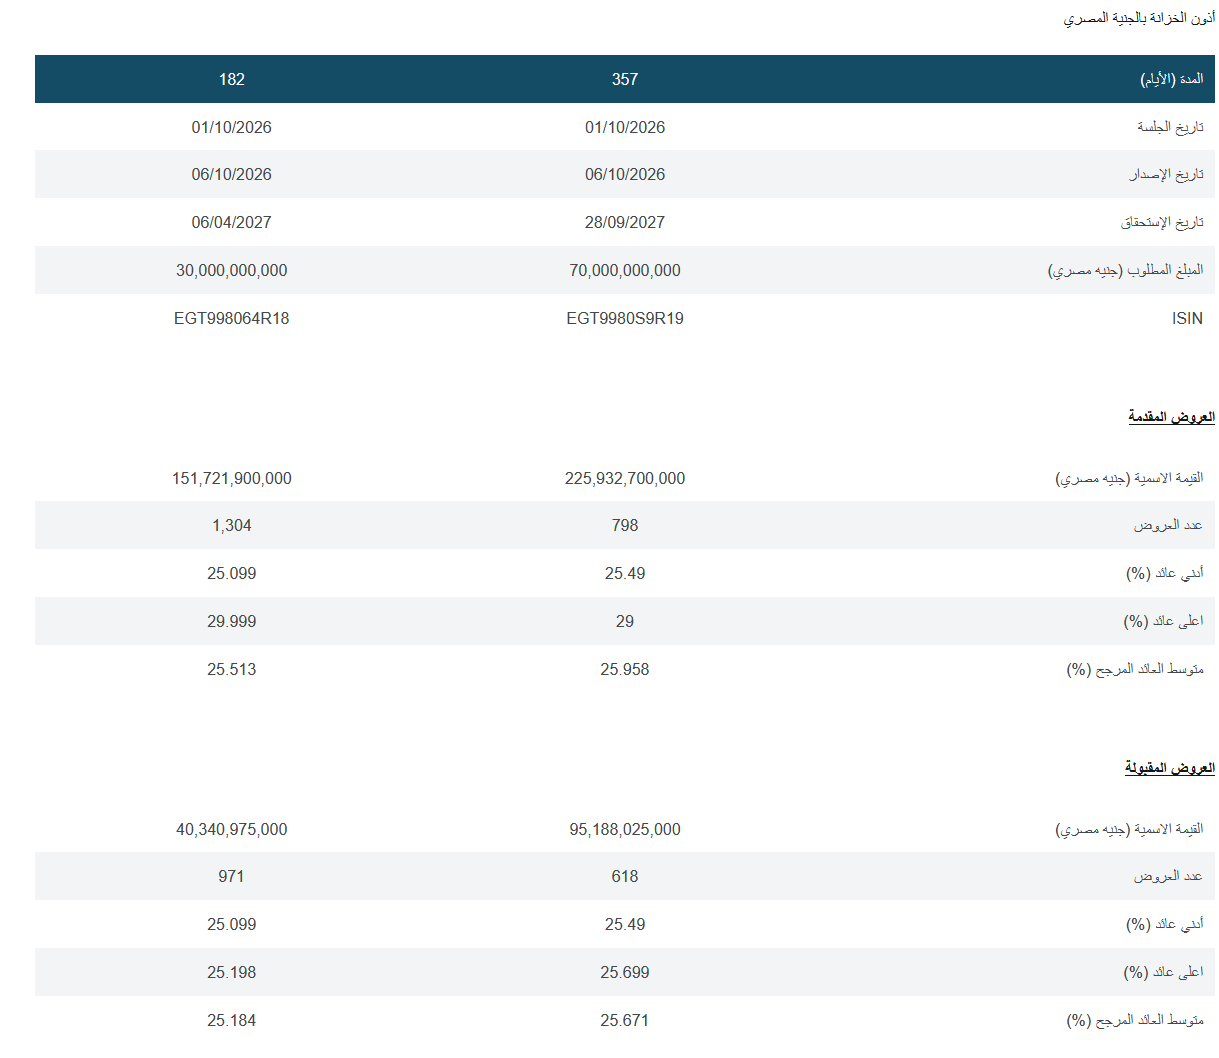Select accepted highest yield 25.699

(625, 972)
